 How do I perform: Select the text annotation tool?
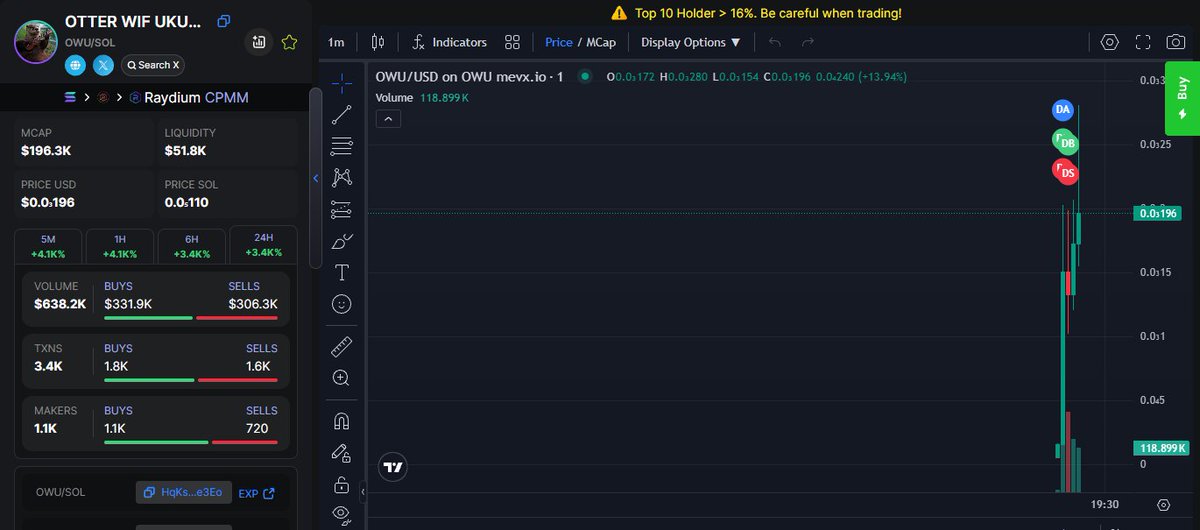[341, 272]
